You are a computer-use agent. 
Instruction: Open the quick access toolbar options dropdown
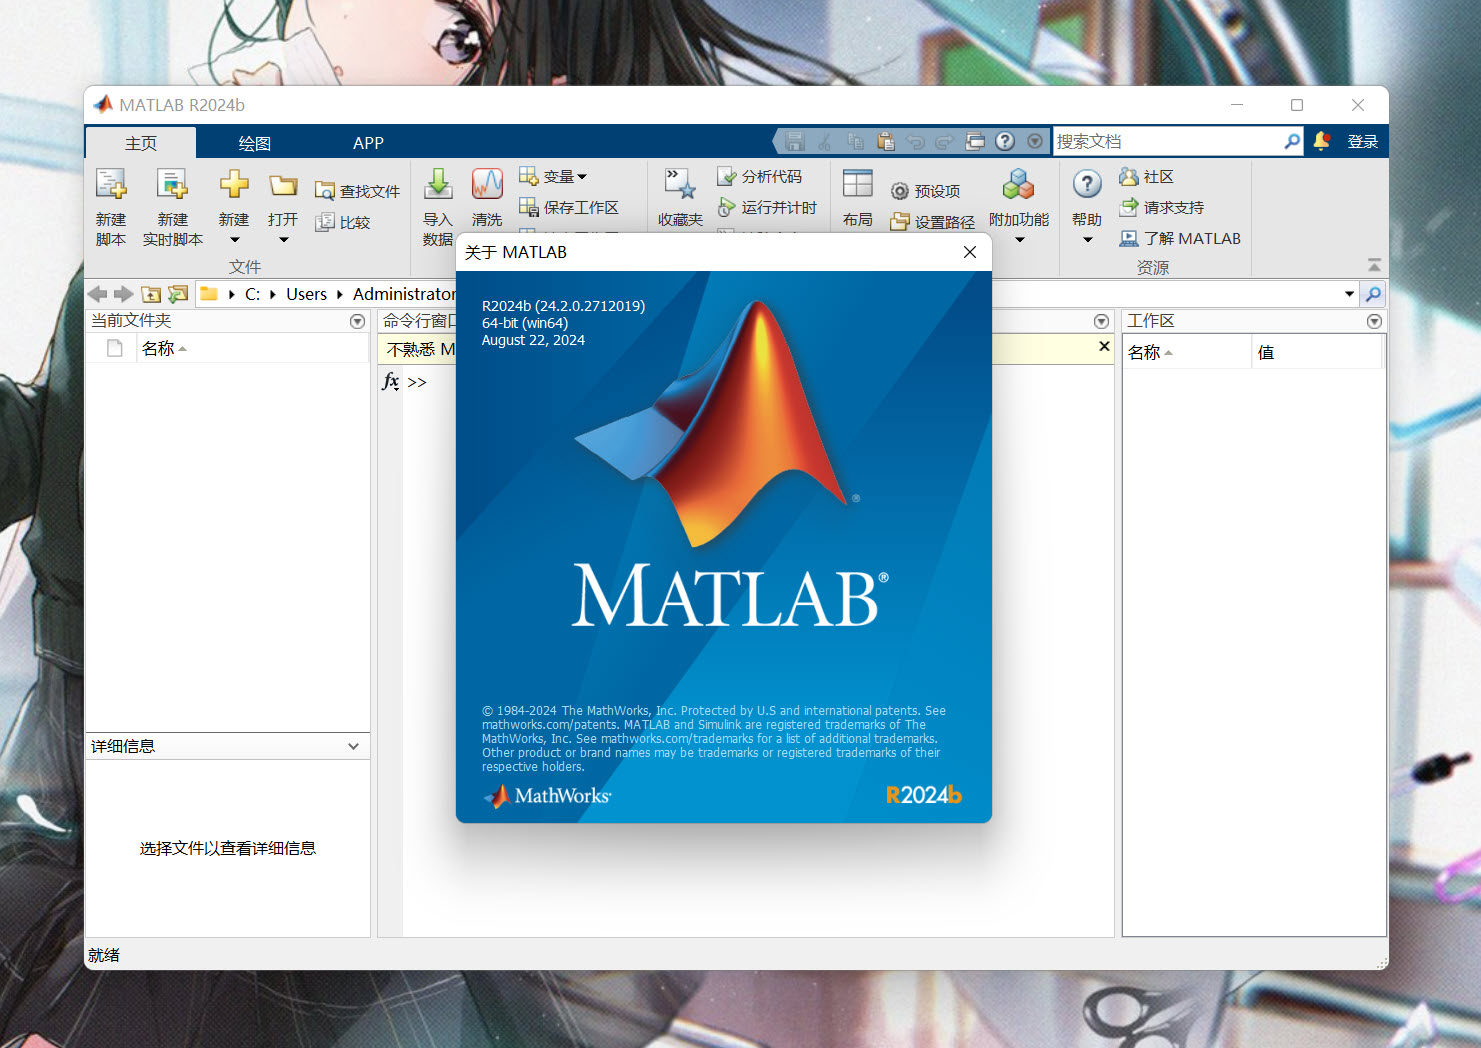1035,142
